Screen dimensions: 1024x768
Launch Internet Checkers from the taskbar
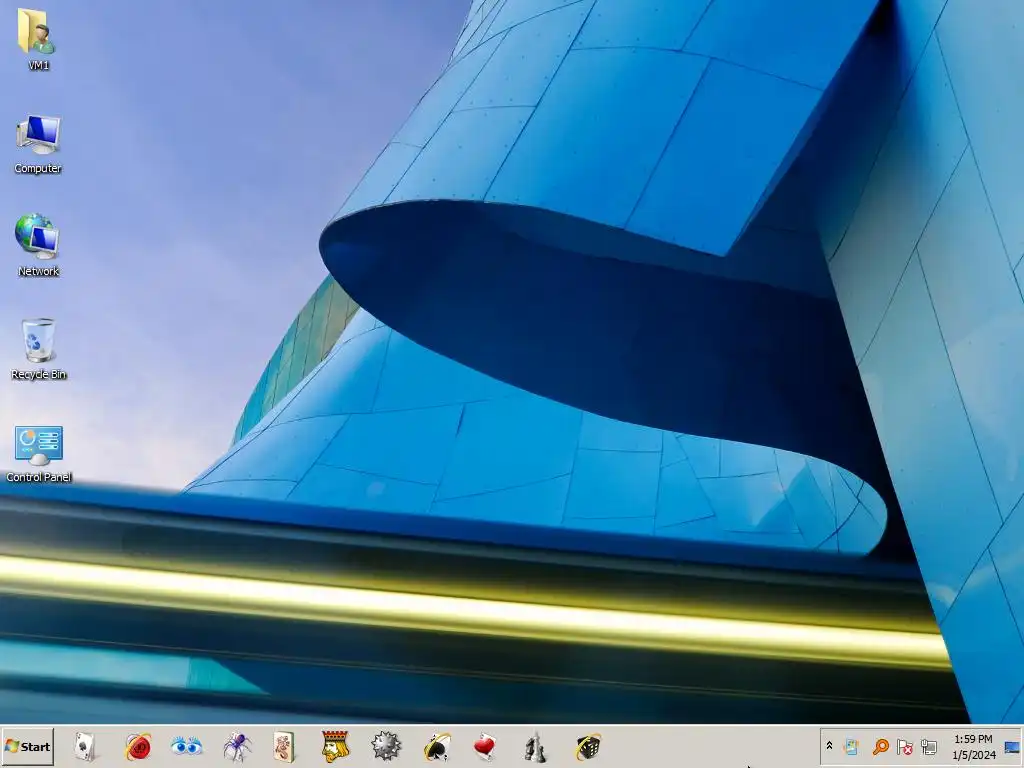pos(137,746)
